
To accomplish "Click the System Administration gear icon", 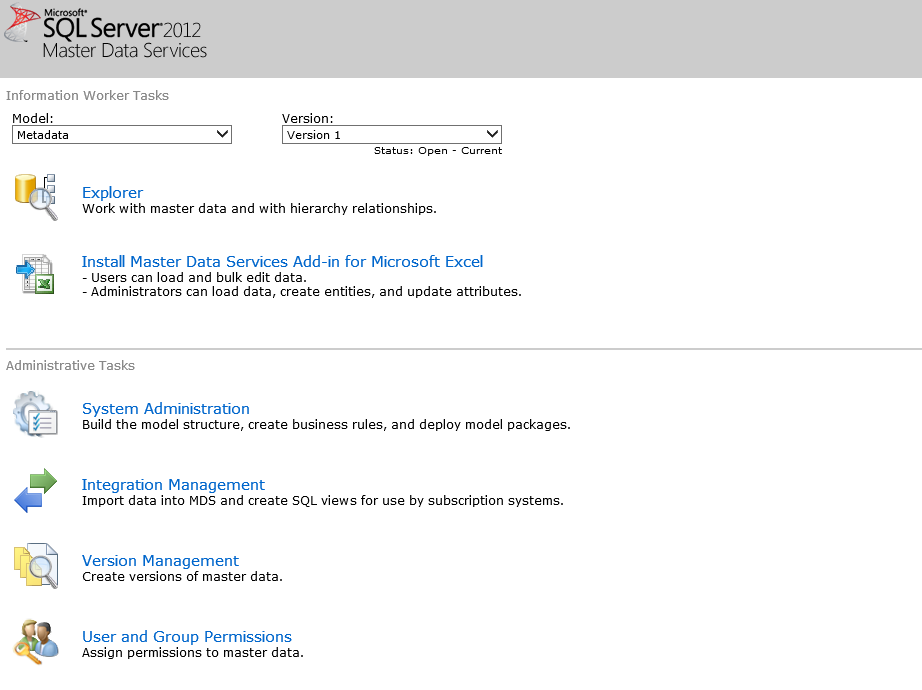I will click(36, 414).
